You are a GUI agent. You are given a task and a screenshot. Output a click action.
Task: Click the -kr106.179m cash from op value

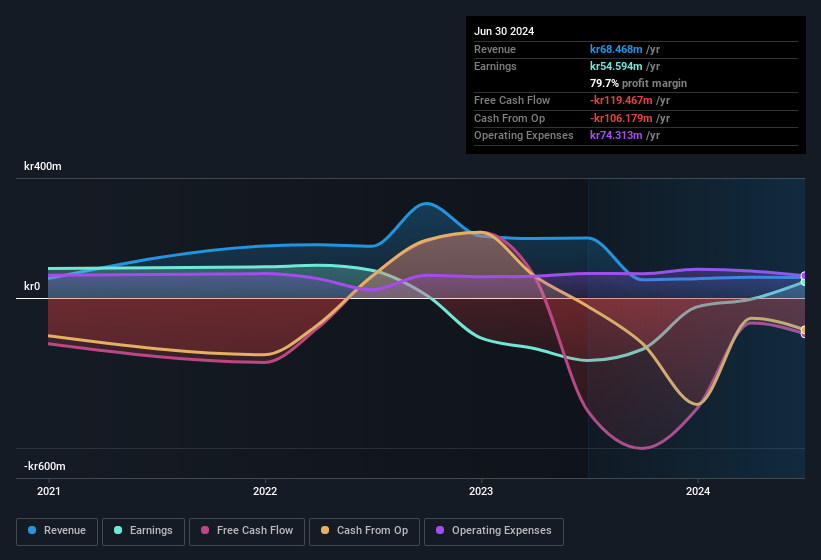pos(621,118)
